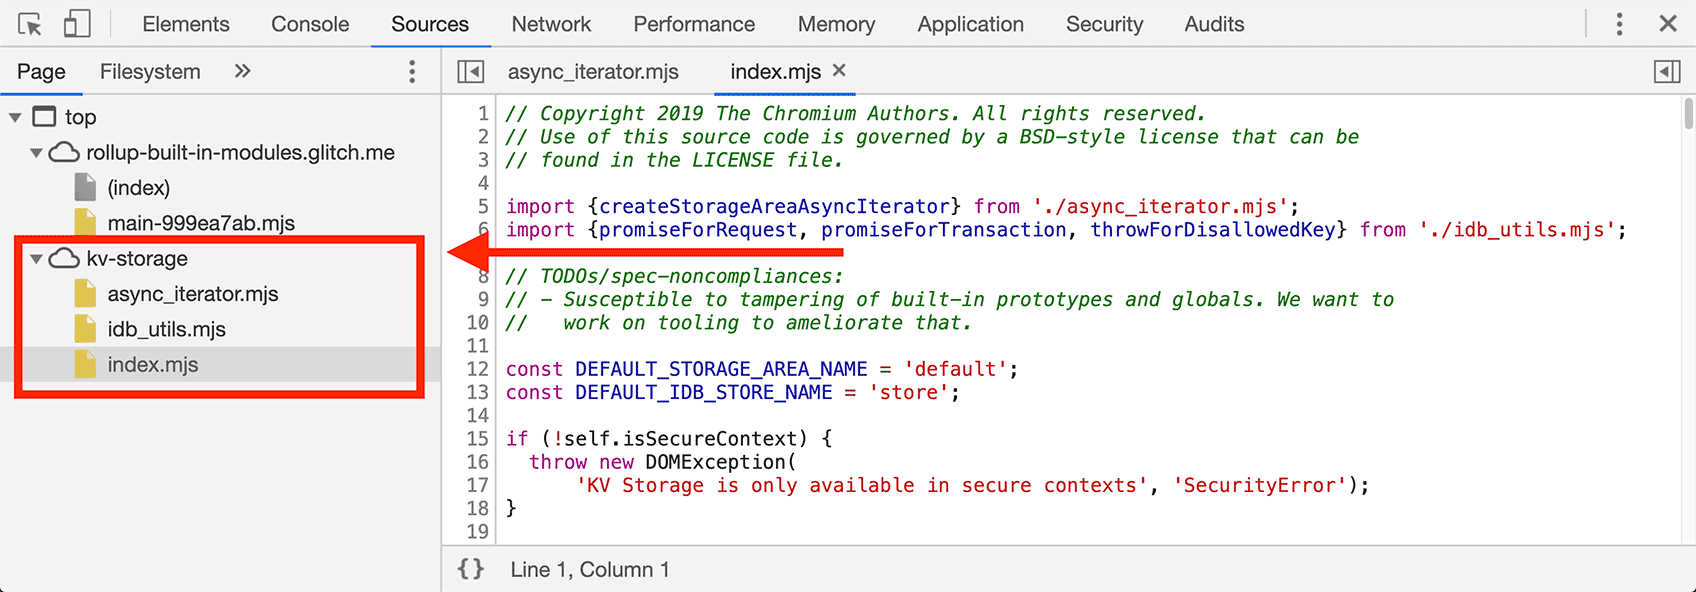Collapse the top frame tree node
1696x592 pixels.
[16, 117]
